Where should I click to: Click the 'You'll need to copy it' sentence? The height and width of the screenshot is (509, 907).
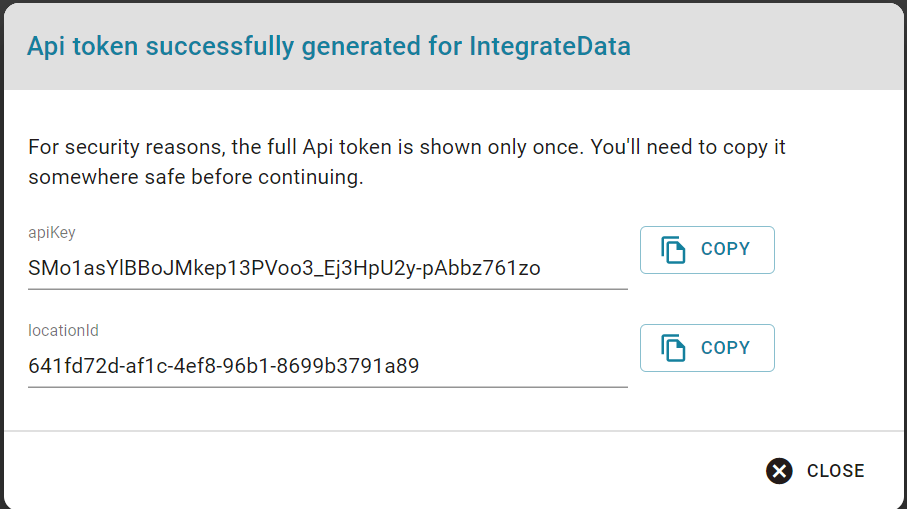click(688, 147)
